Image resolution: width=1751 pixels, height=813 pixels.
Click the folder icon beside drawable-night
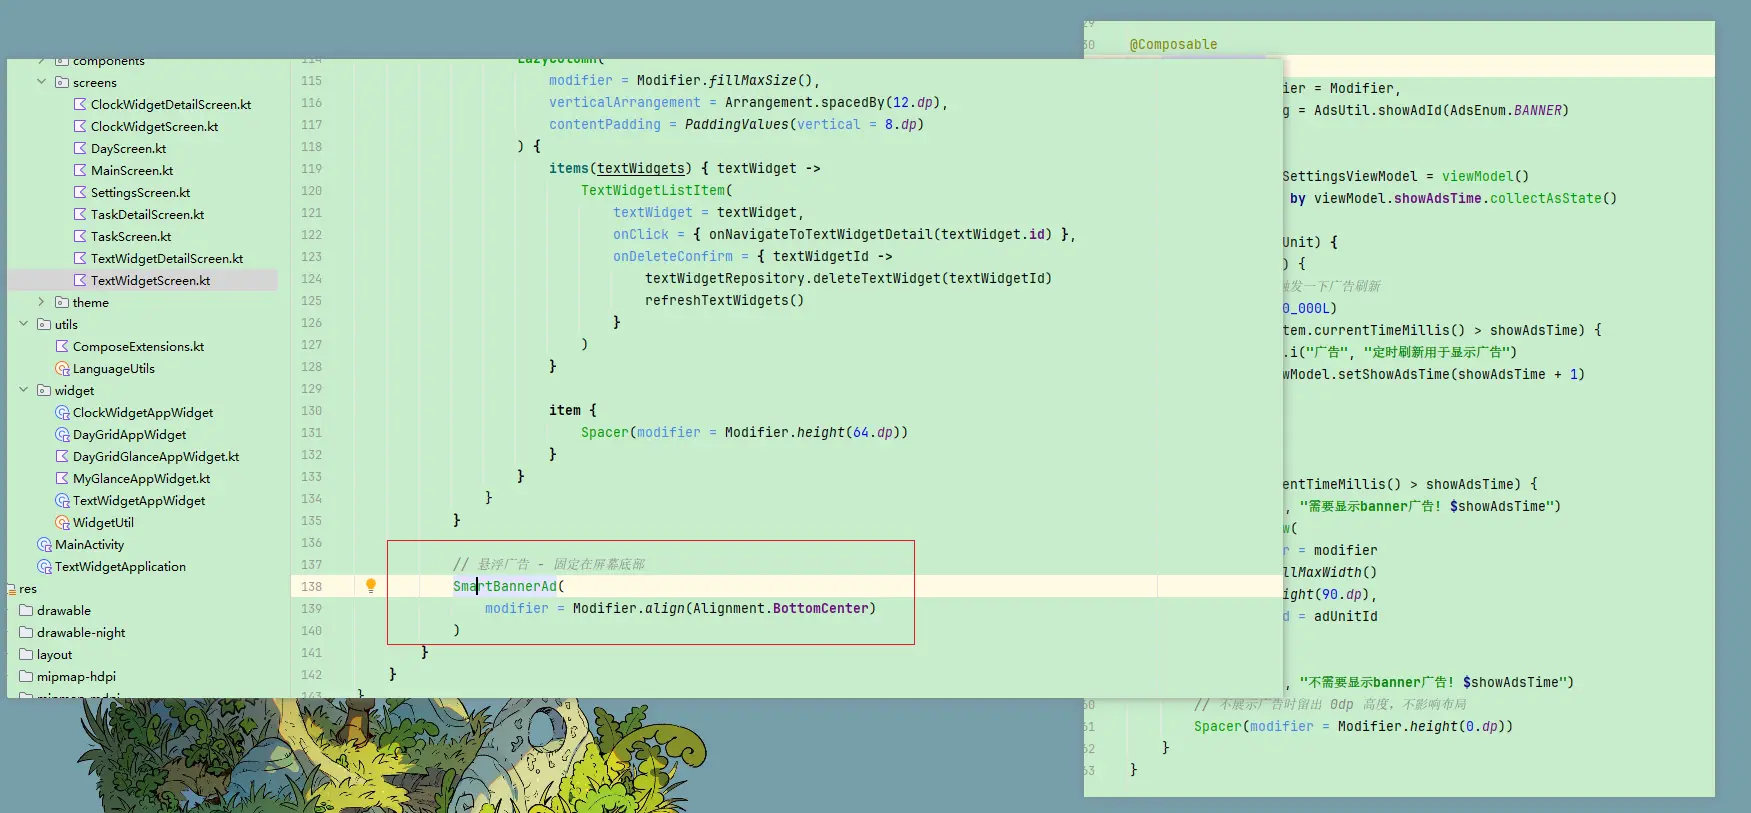point(26,633)
